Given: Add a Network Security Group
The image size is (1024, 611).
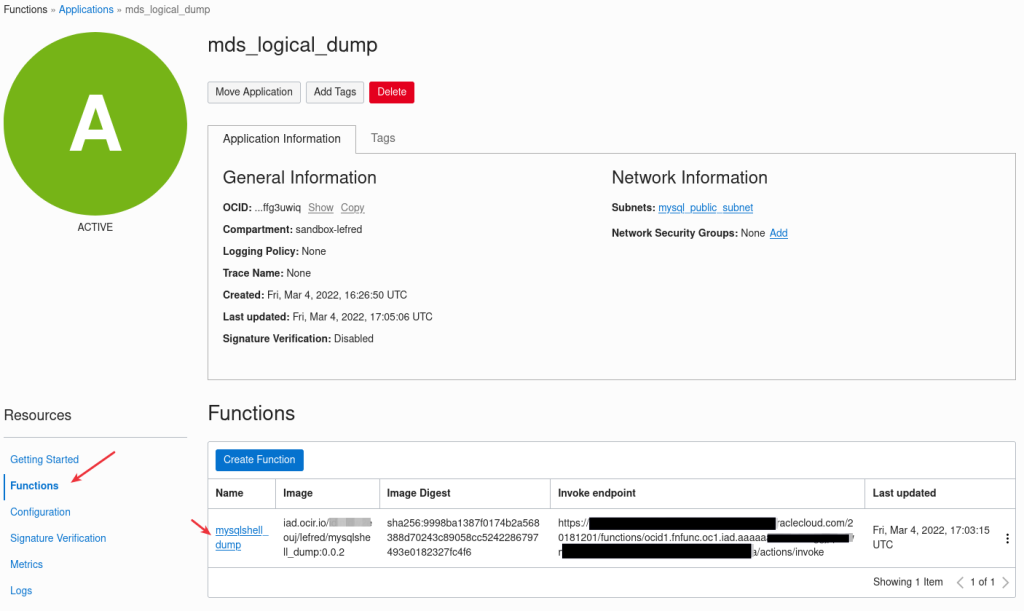Looking at the screenshot, I should tap(778, 233).
